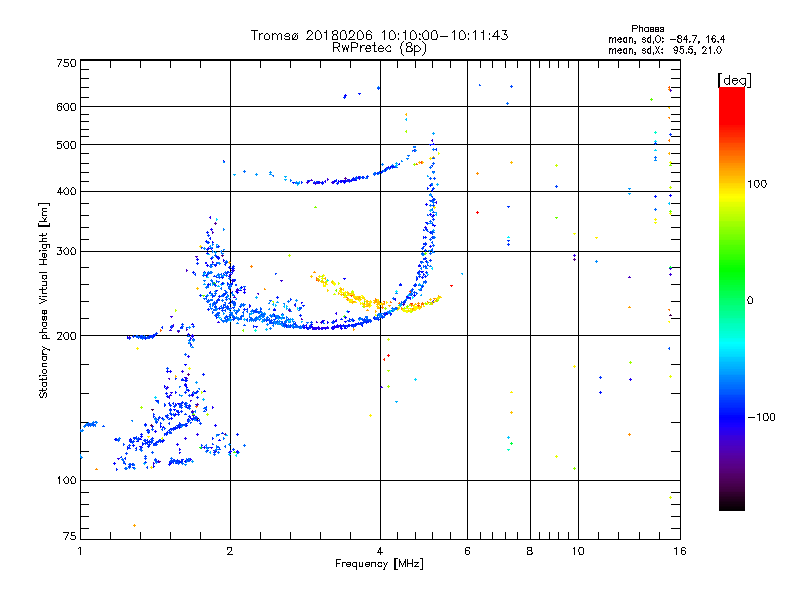Click the colorbar label '0'
800x600 pixels.
tap(750, 301)
